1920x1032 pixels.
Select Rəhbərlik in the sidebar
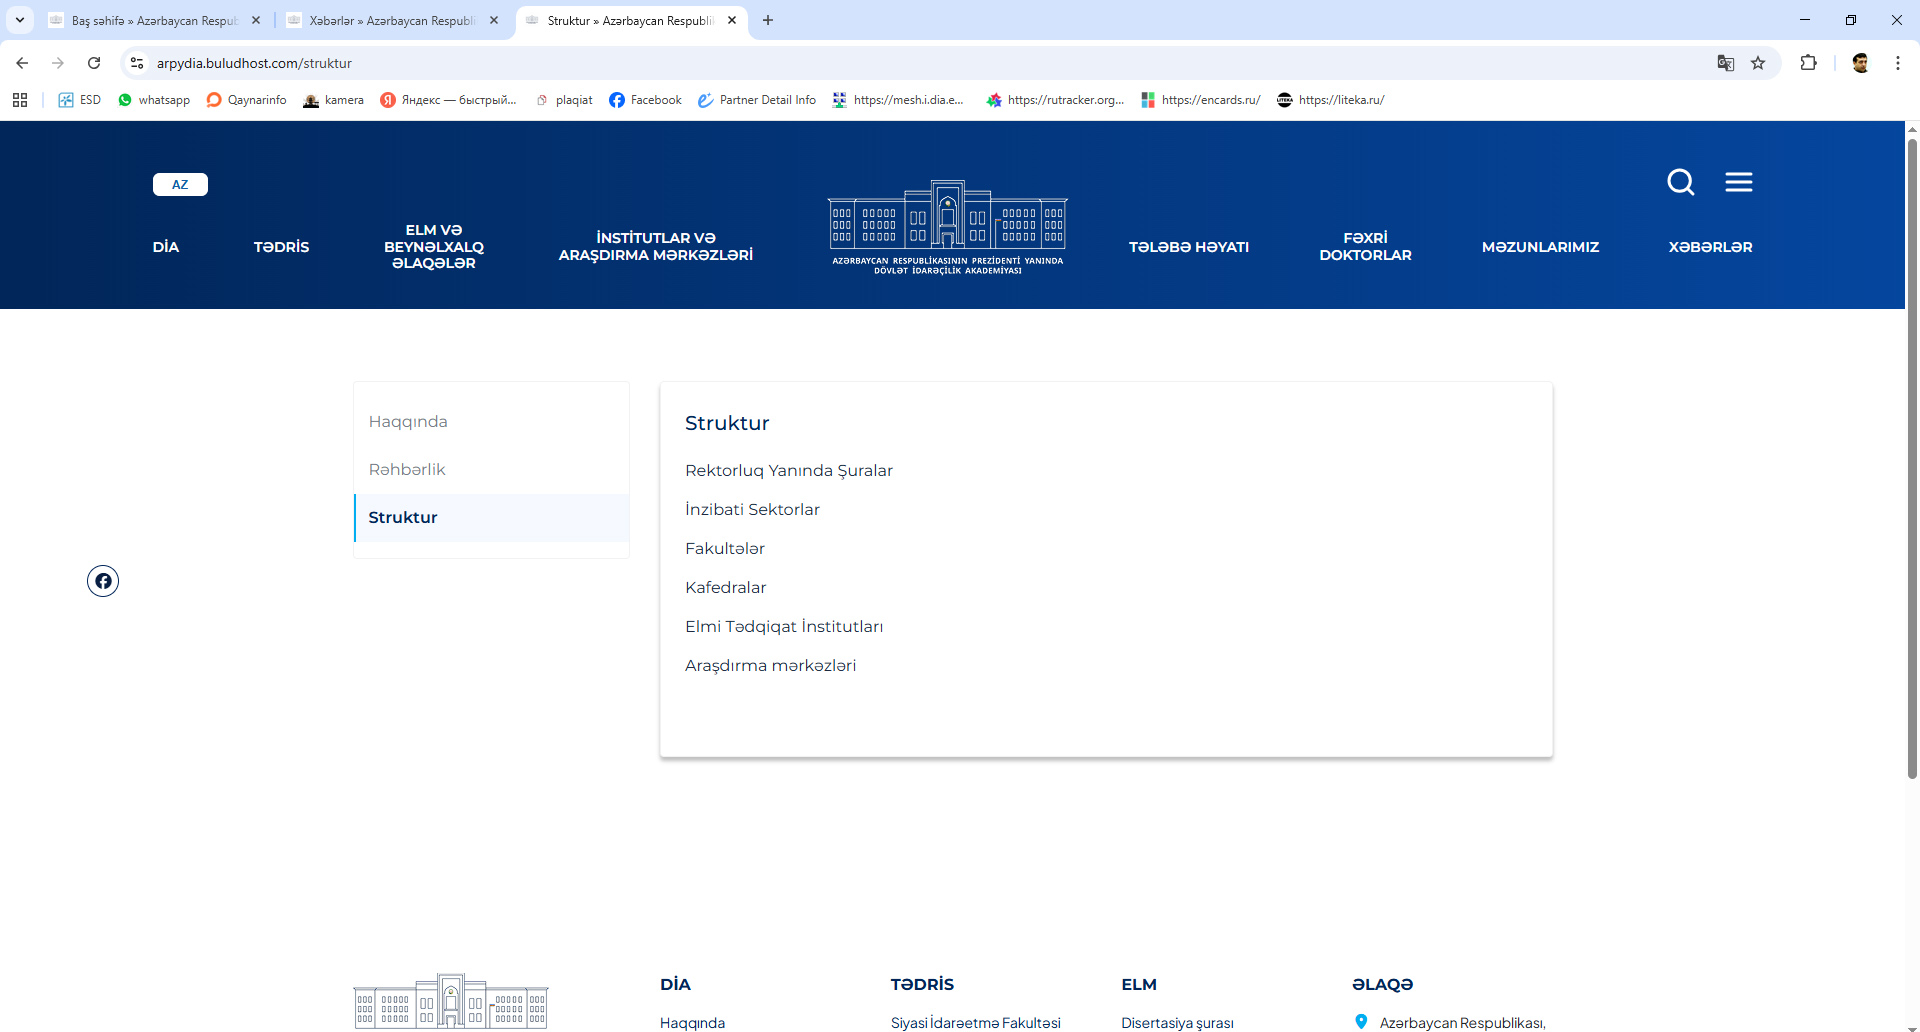pos(407,469)
